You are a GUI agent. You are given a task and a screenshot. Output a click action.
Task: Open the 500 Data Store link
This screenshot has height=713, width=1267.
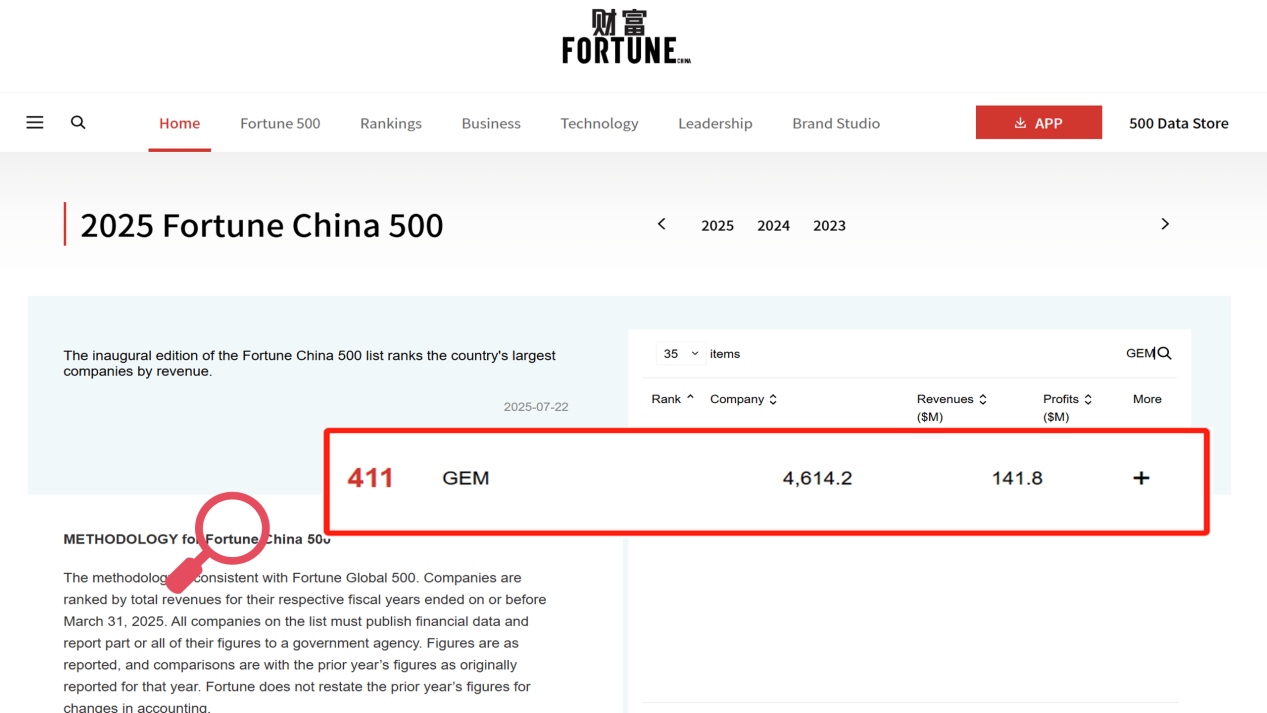pos(1179,123)
